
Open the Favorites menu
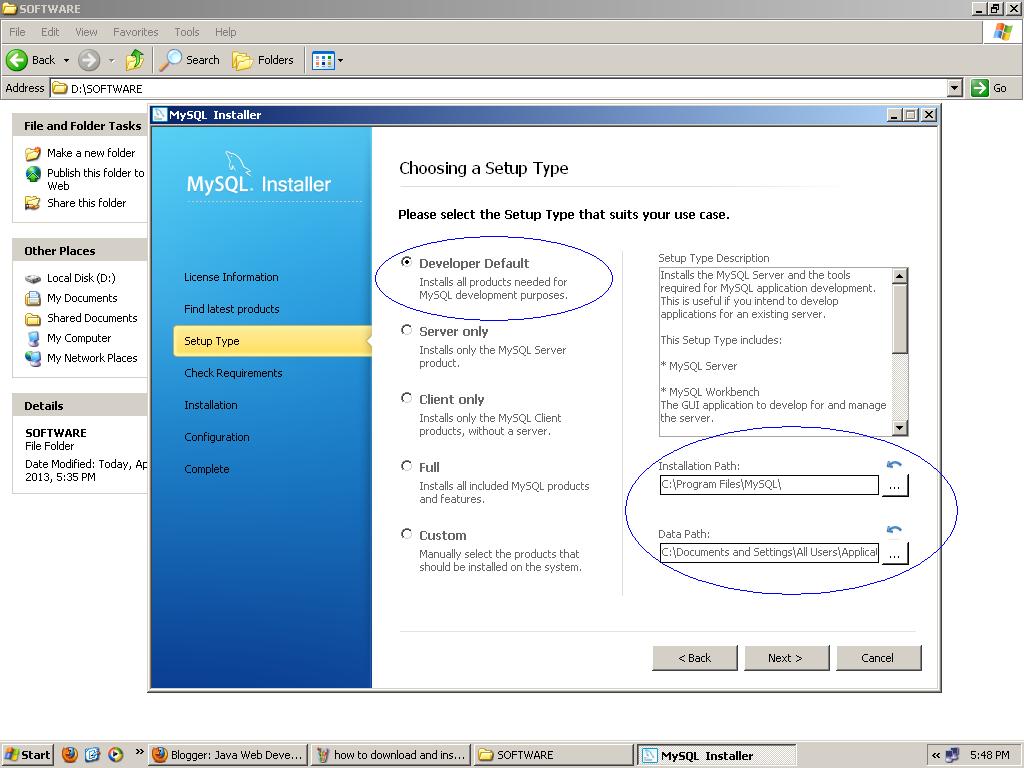(135, 31)
